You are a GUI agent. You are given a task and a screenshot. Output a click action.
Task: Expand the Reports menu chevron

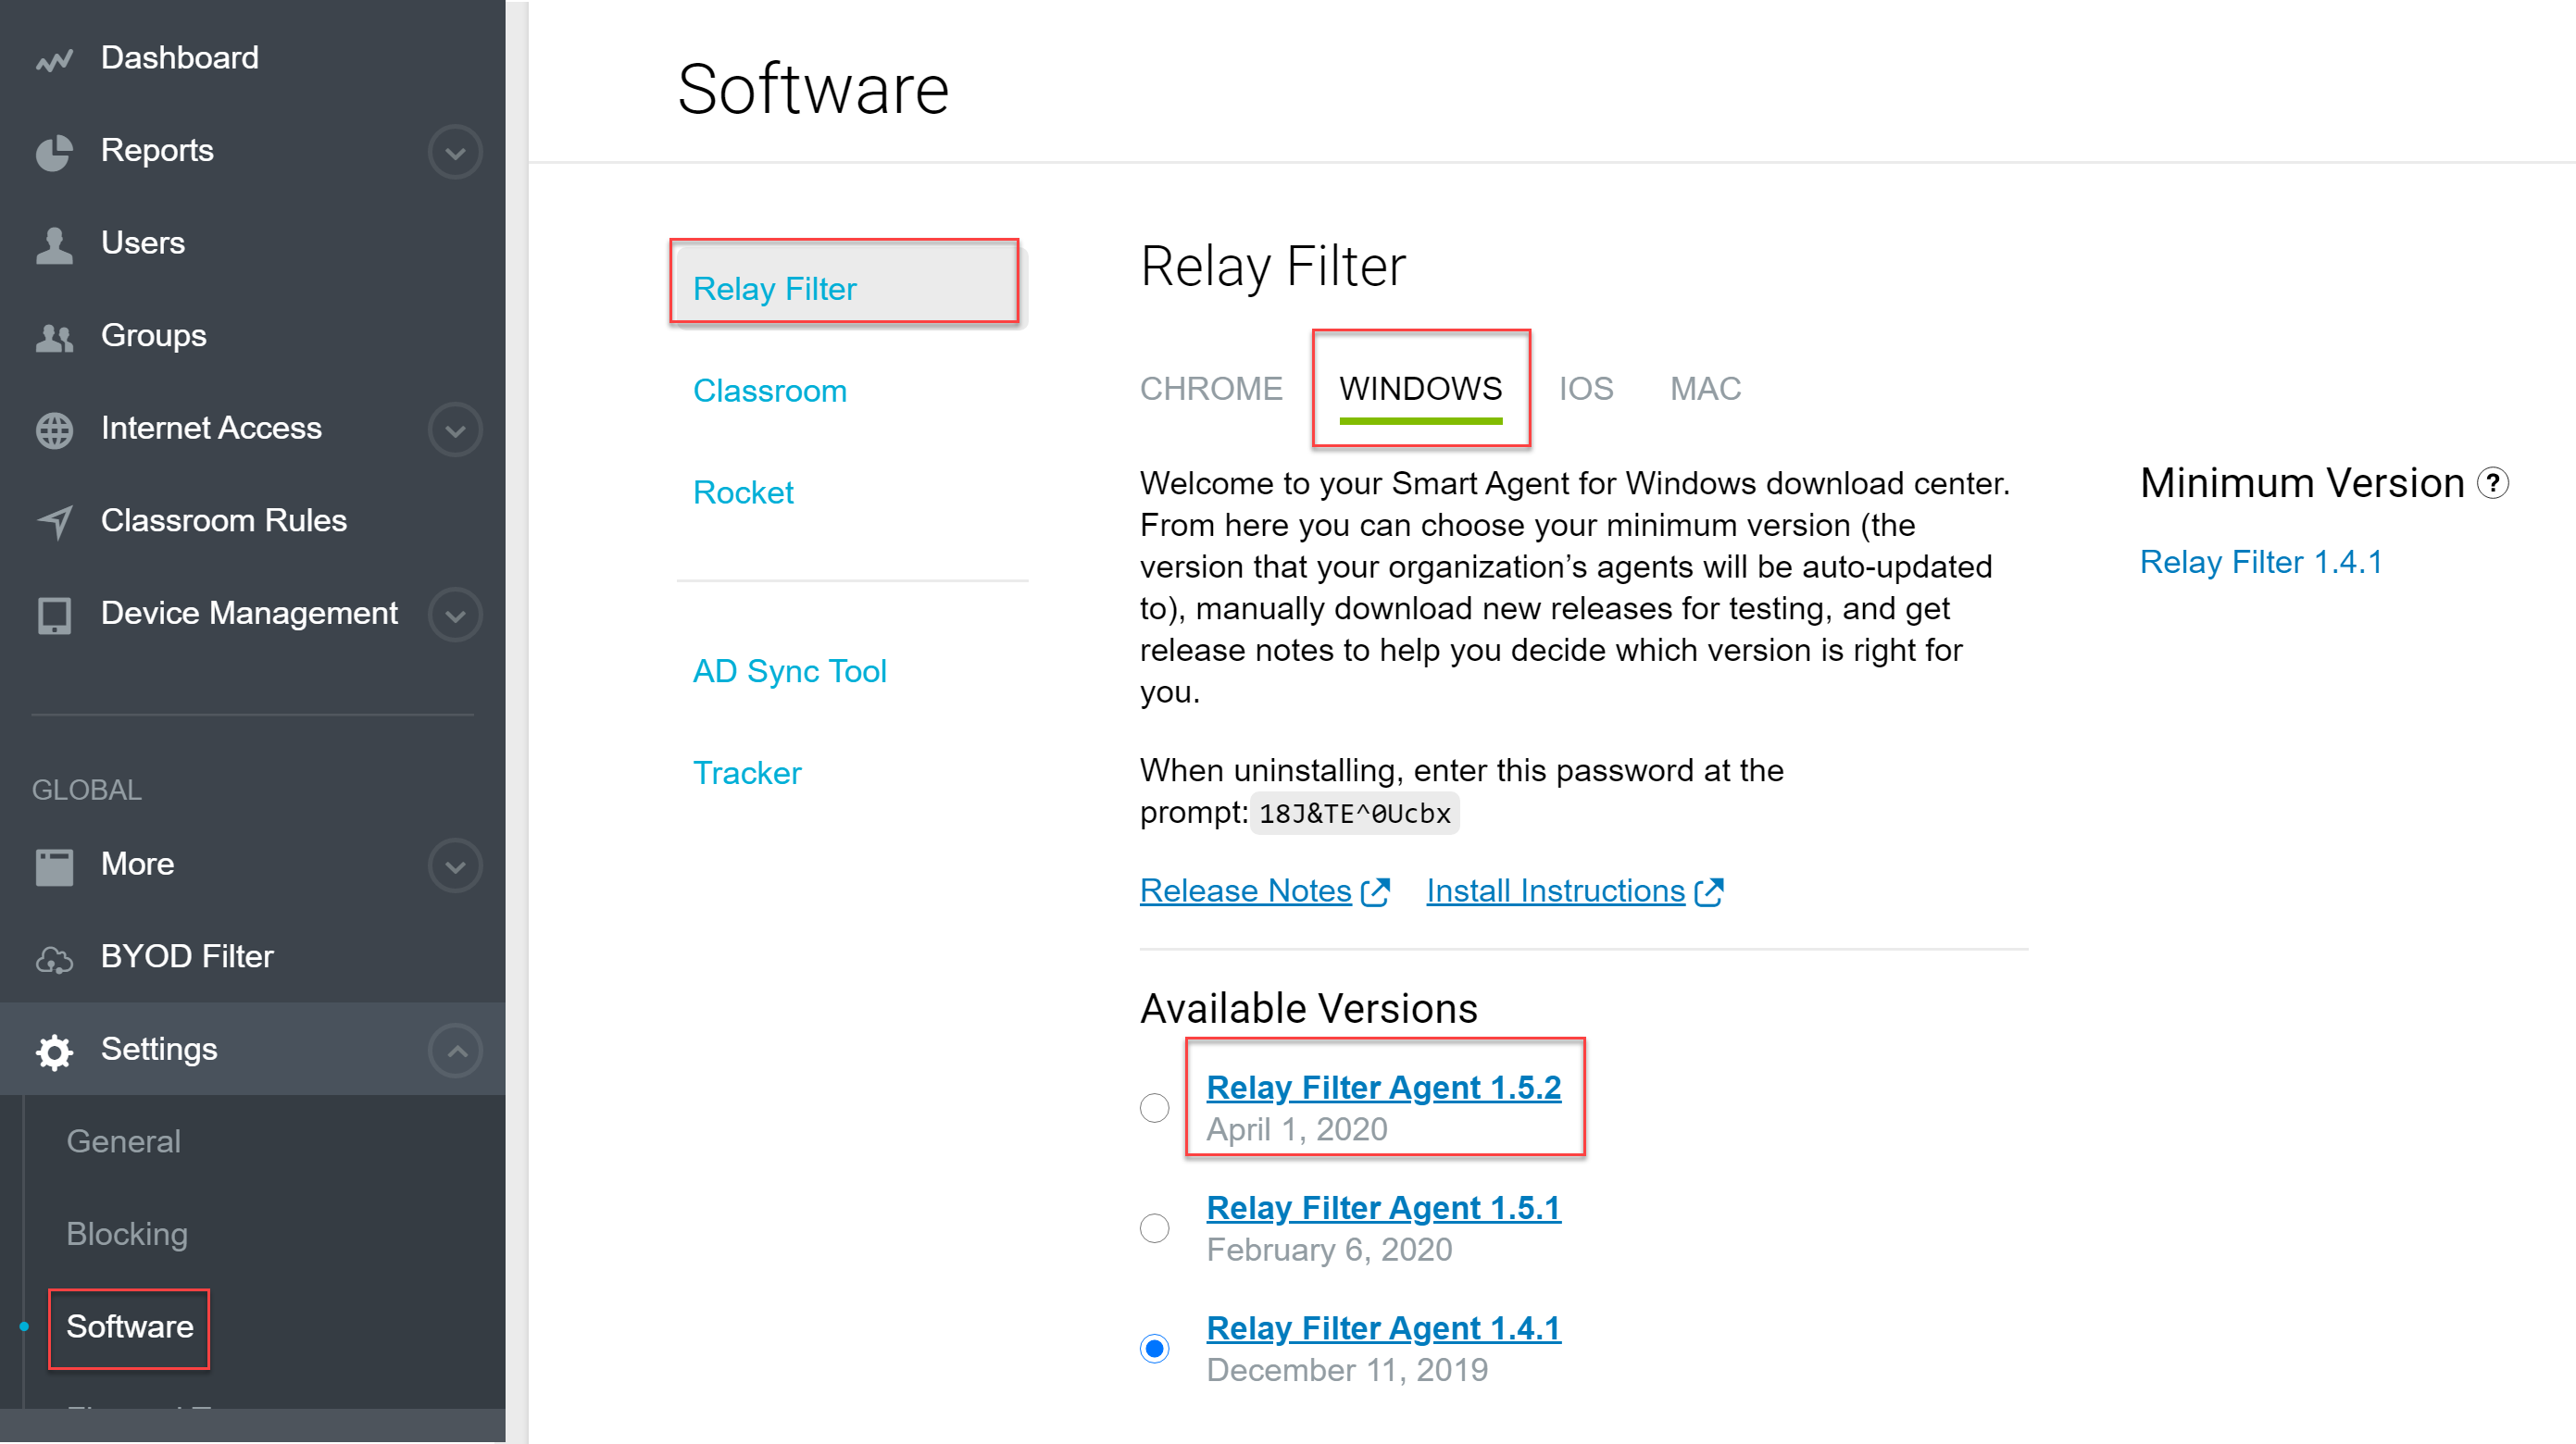click(455, 152)
